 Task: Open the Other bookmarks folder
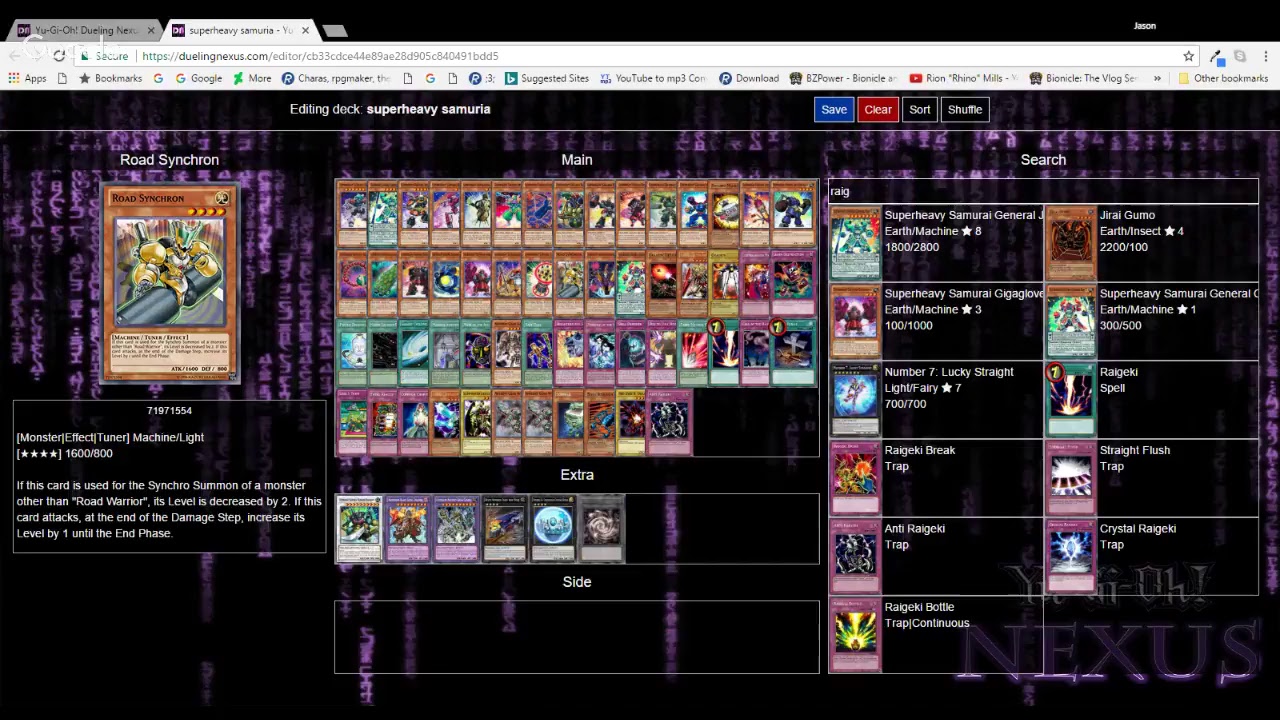pos(1223,78)
